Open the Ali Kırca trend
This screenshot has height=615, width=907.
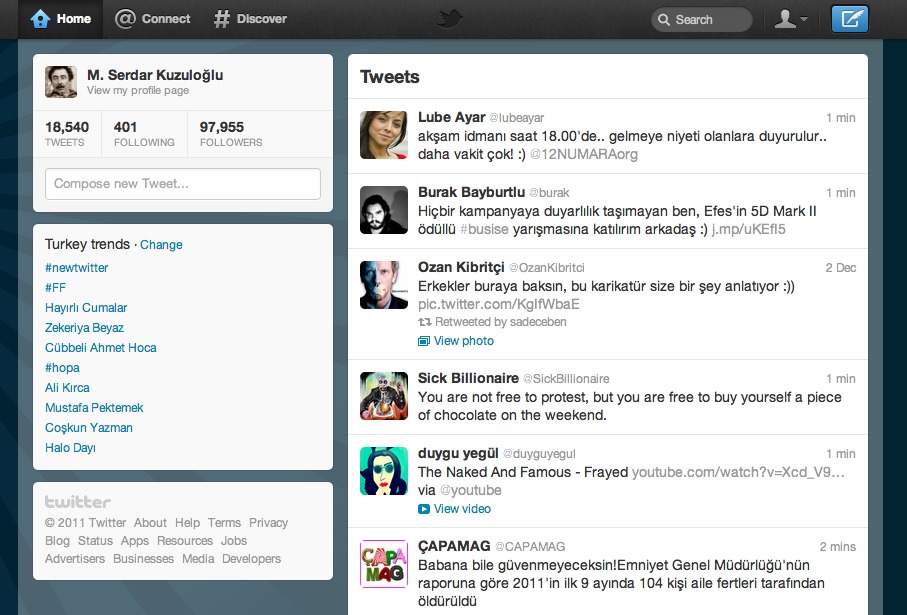pos(67,388)
